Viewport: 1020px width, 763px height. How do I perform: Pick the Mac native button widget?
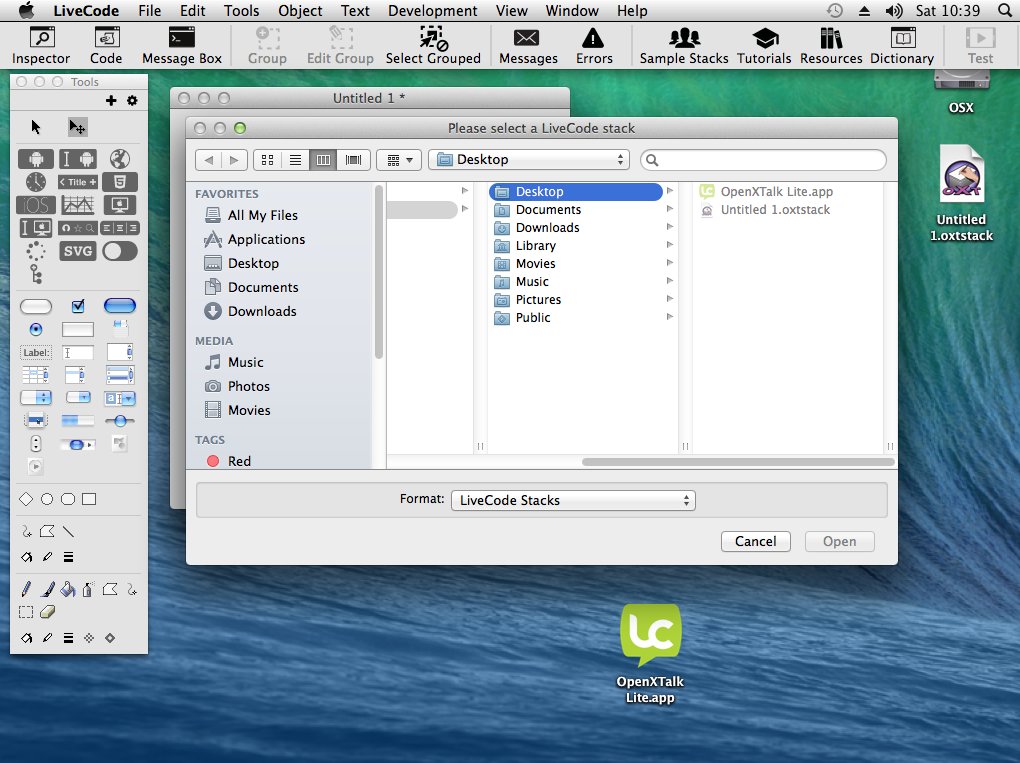[x=120, y=205]
